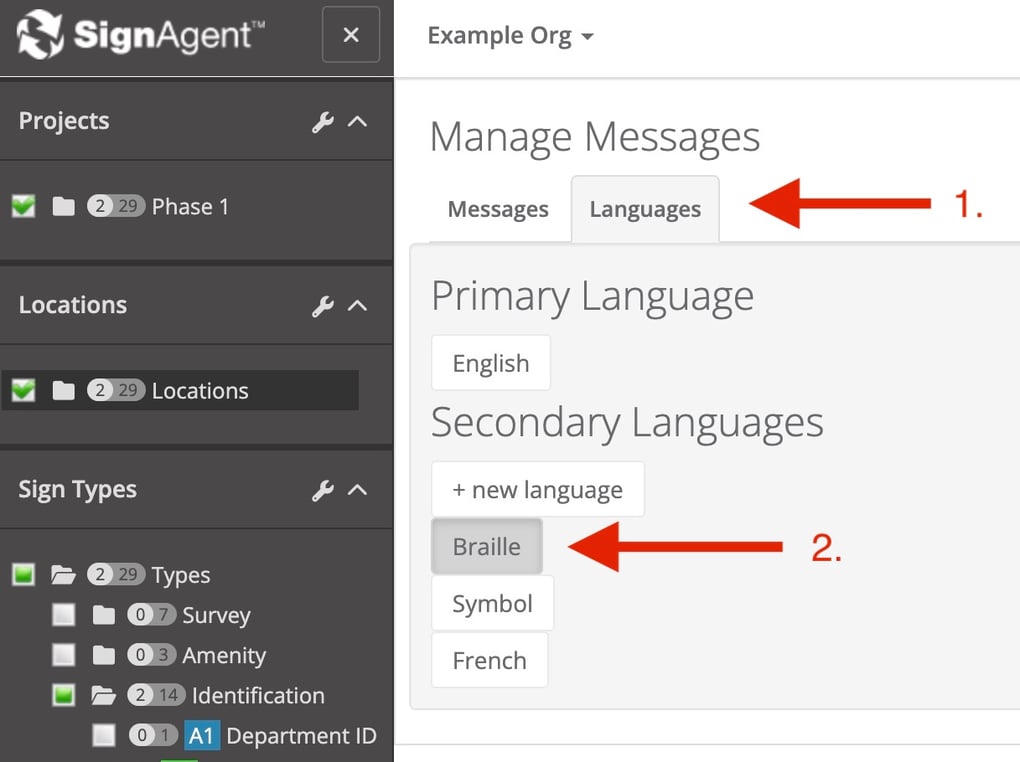1020x762 pixels.
Task: Click the SignAgent logo icon
Action: [41, 36]
